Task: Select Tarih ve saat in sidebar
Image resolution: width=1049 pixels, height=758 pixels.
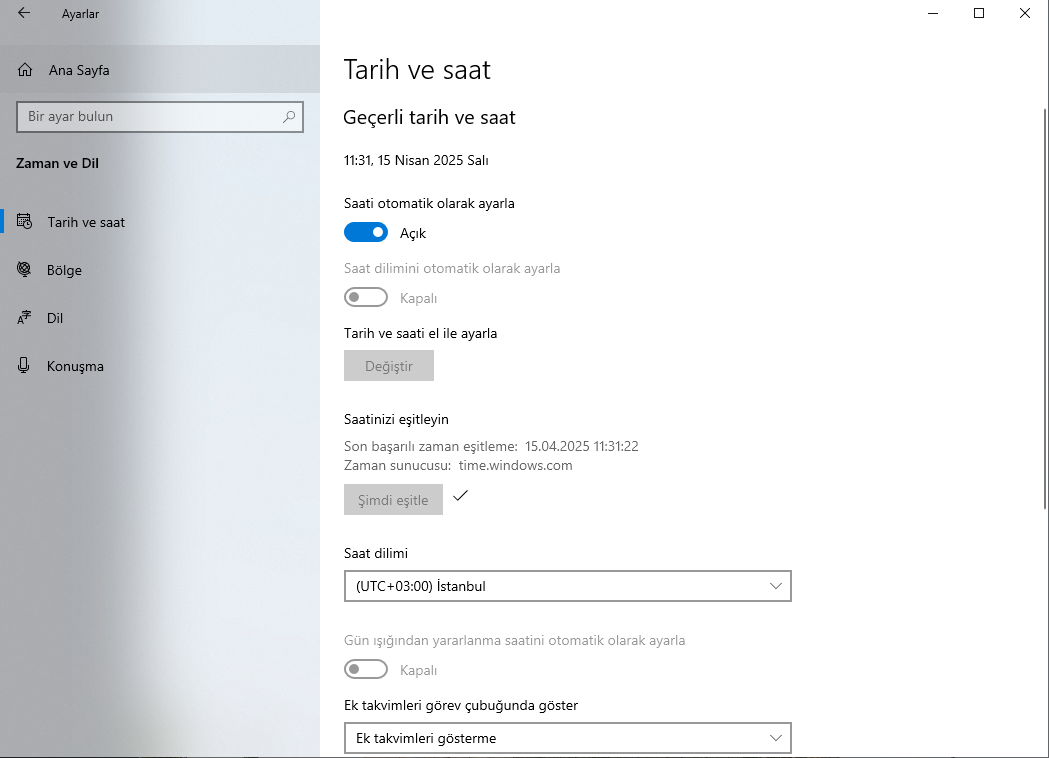Action: tap(160, 221)
